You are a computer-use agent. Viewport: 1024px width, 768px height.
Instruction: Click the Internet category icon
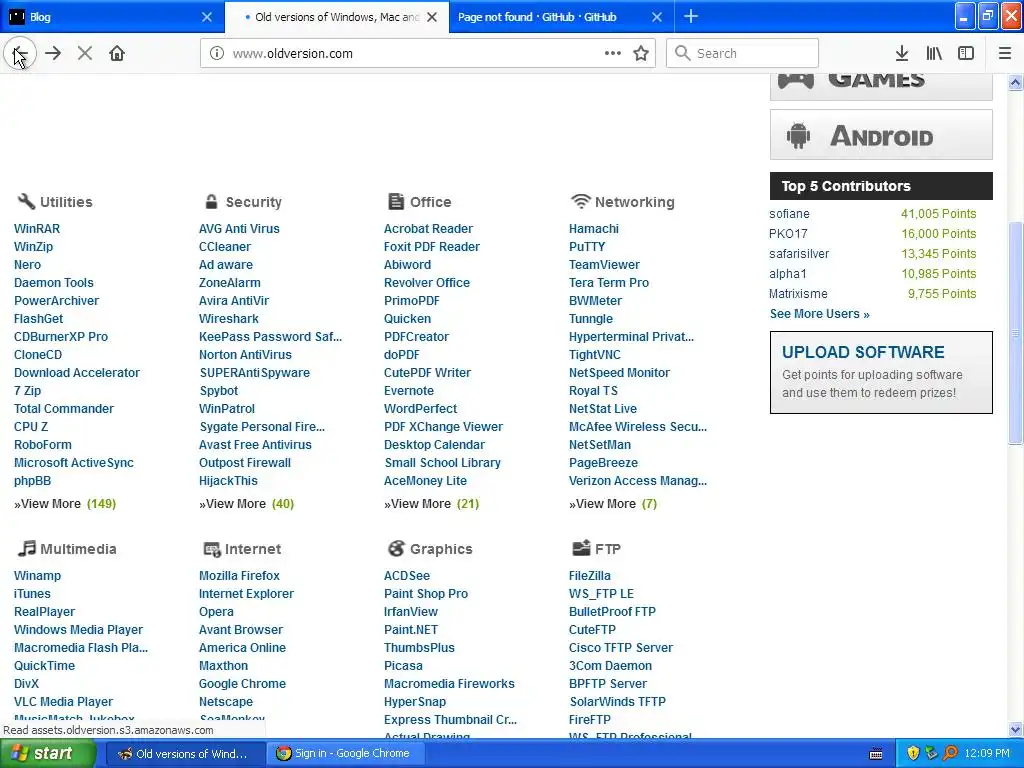coord(212,549)
